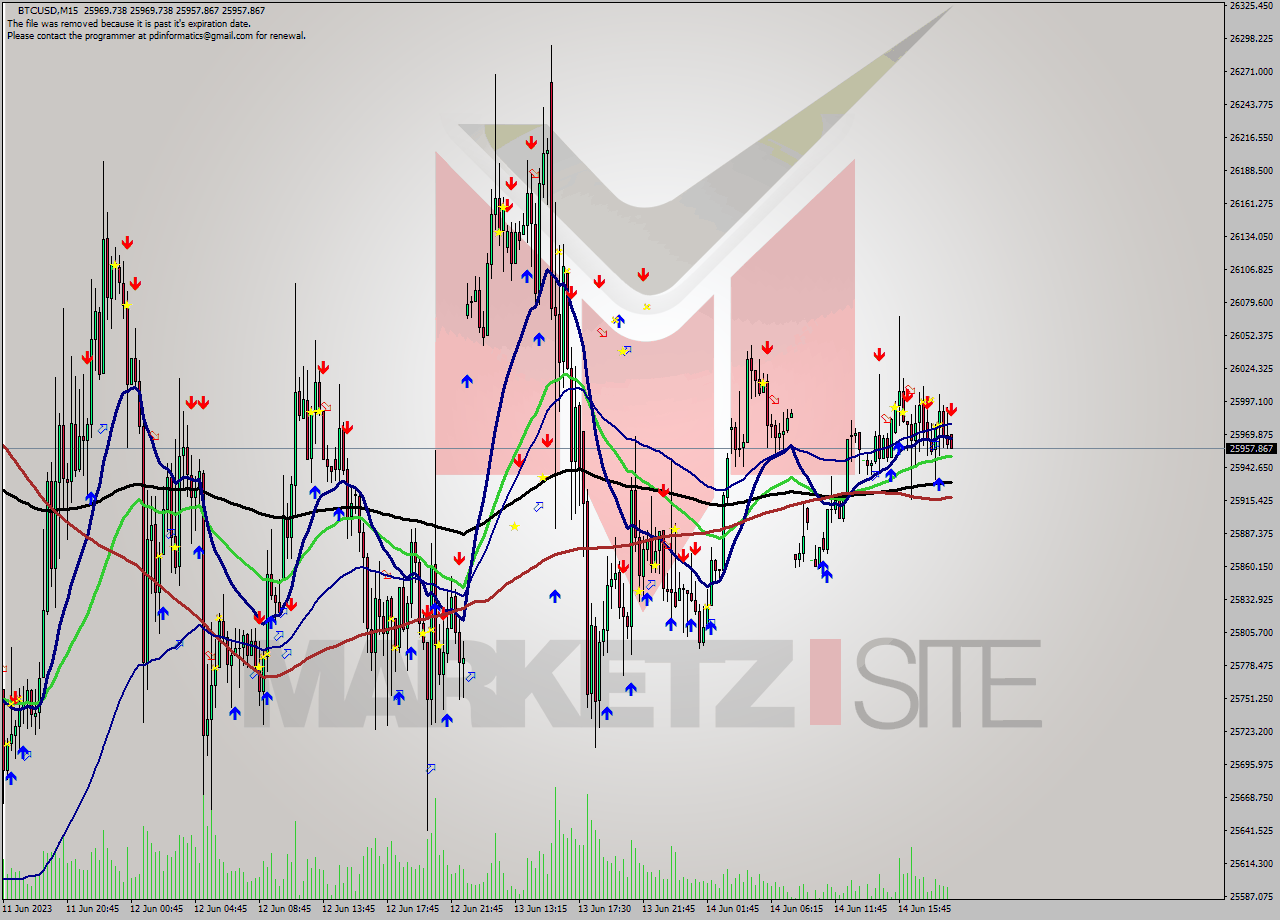Screen dimensions: 1280x920
Task: Click price axis label 25887.375
Action: tap(1251, 533)
